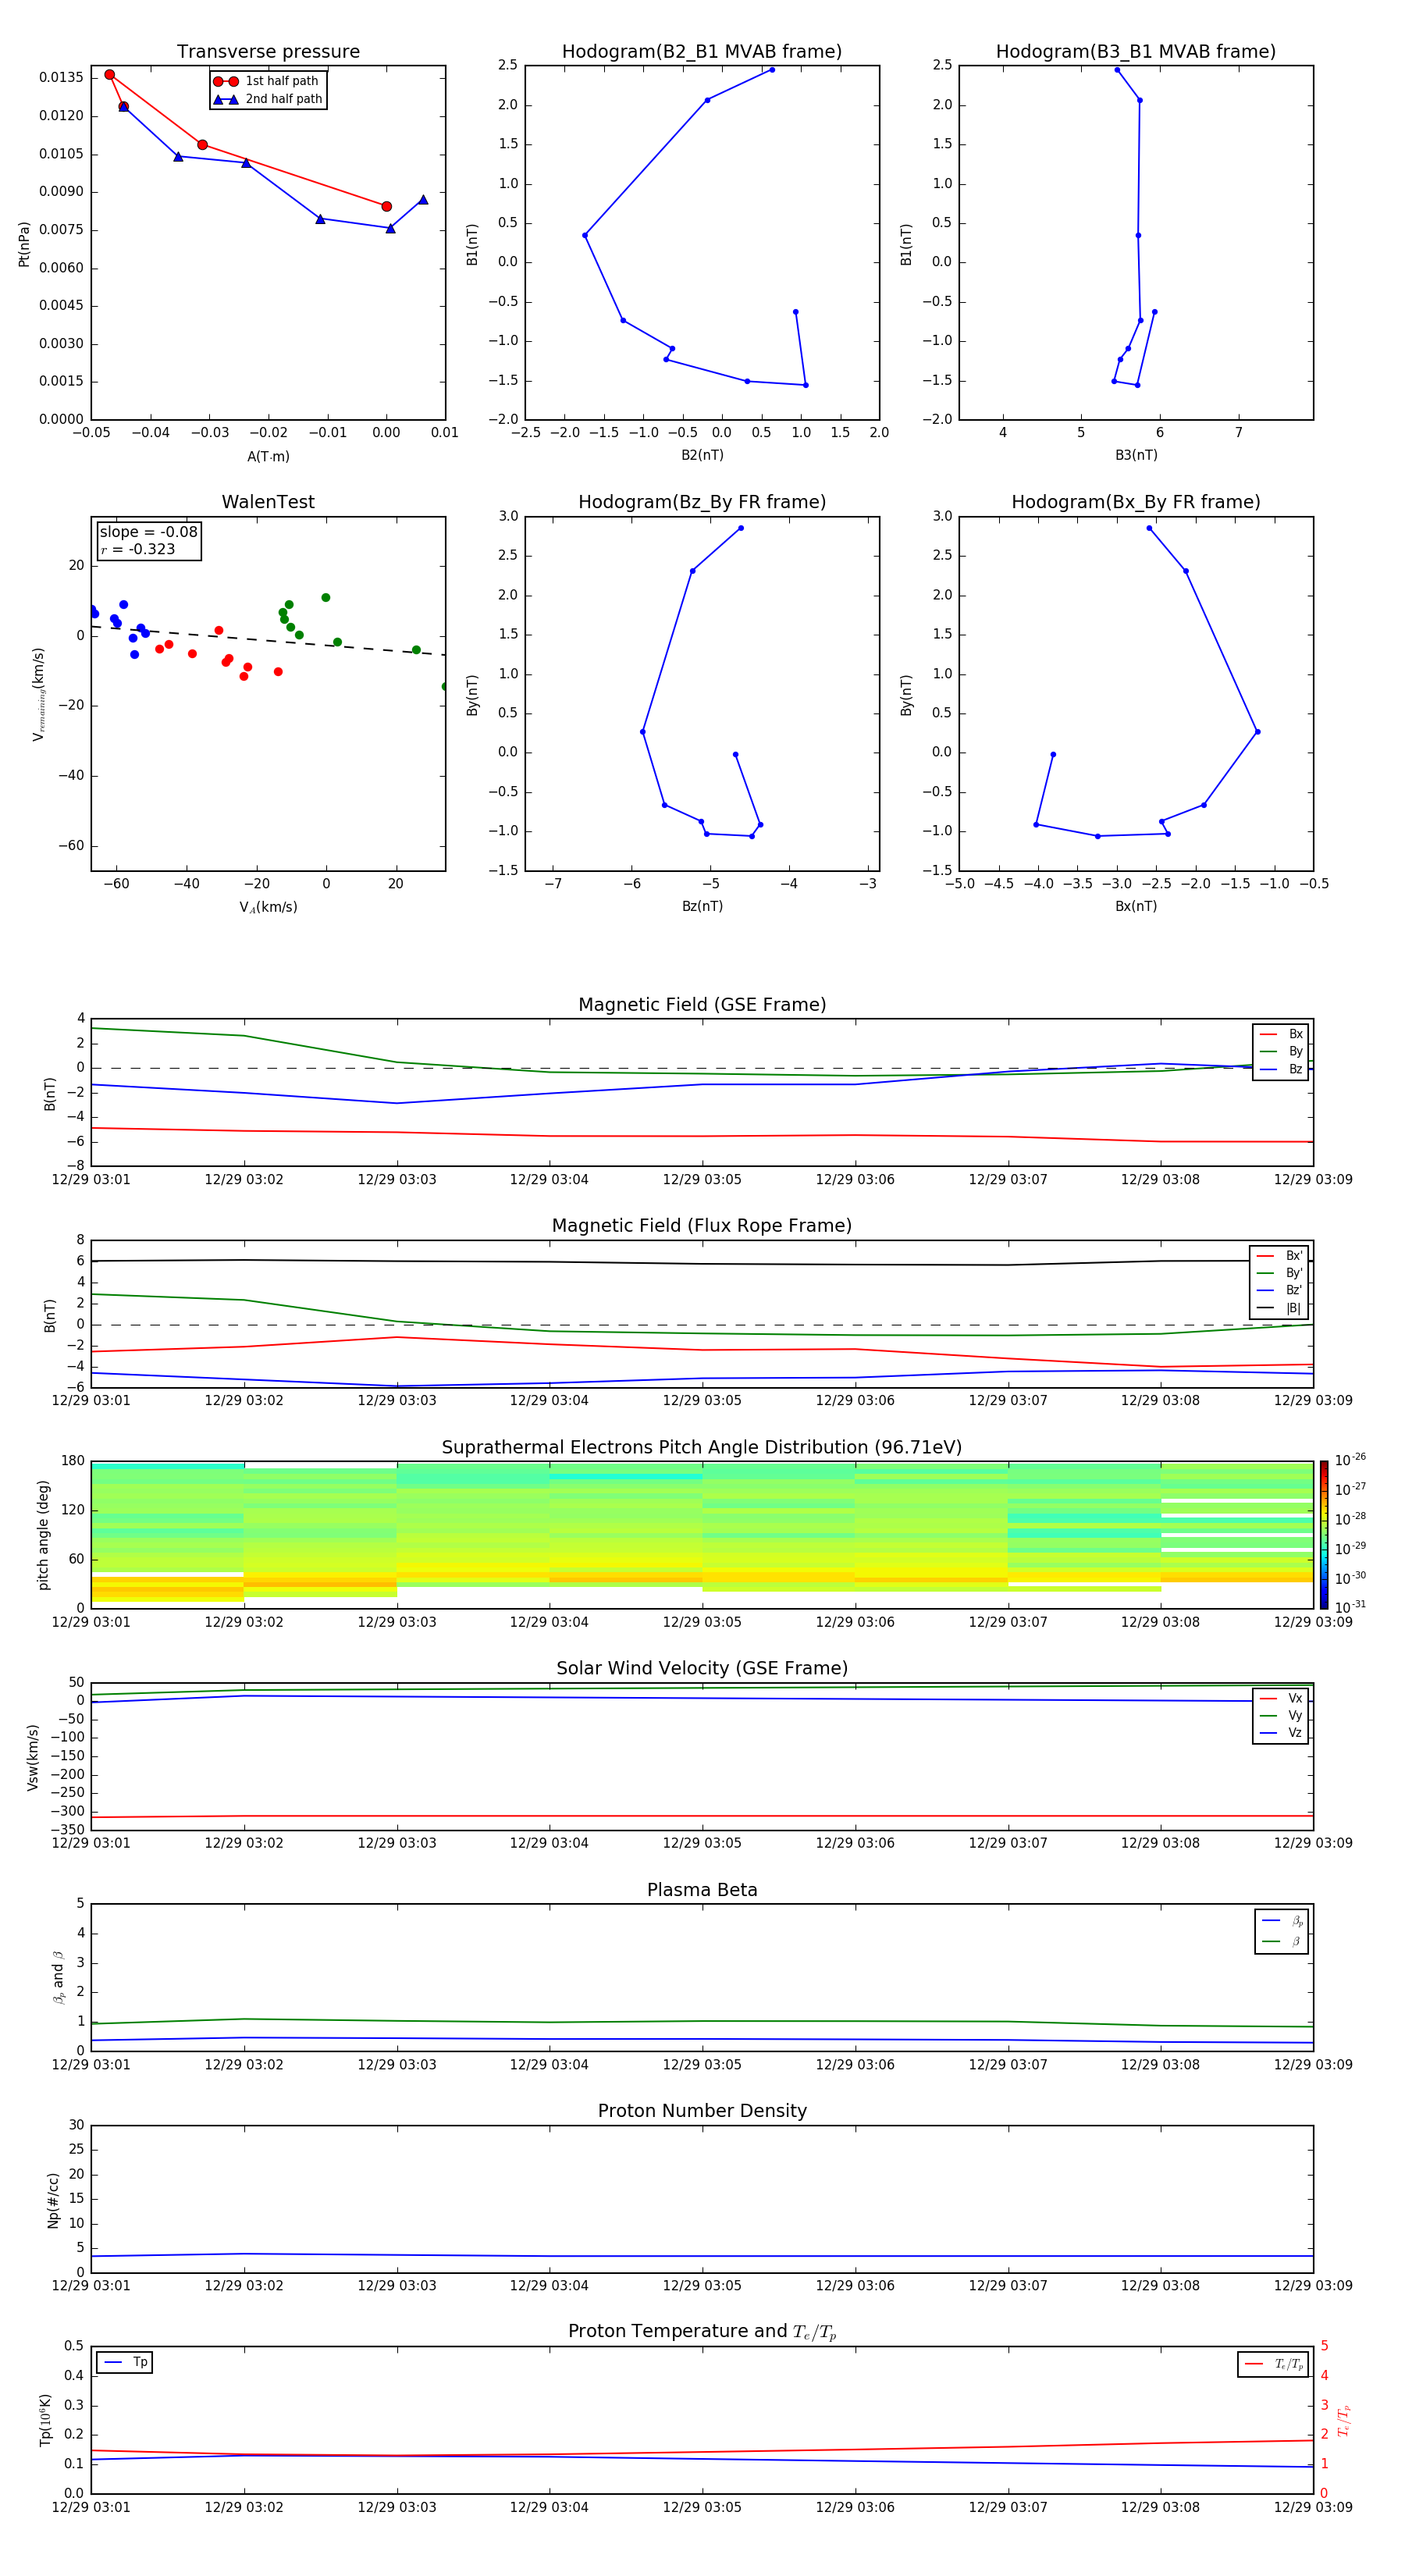
Task: Click the 'B3(nT)' x-axis label
Action: (1136, 456)
